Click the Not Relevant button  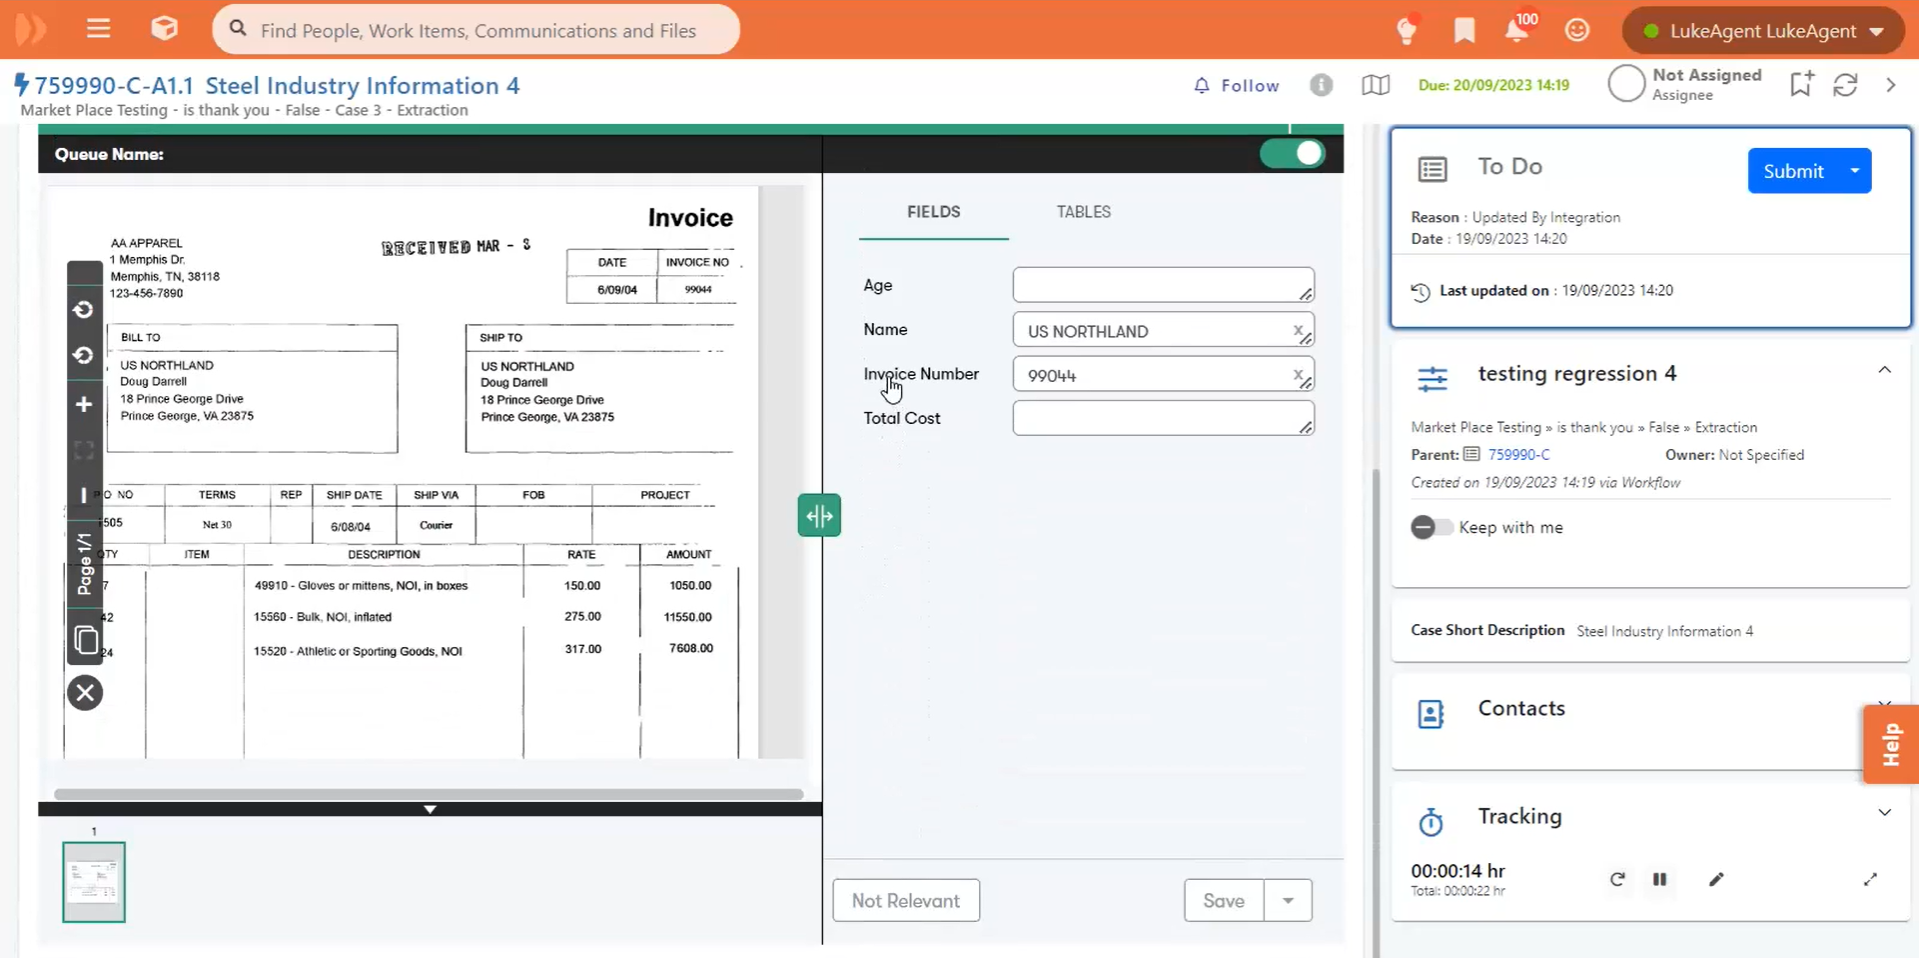905,900
